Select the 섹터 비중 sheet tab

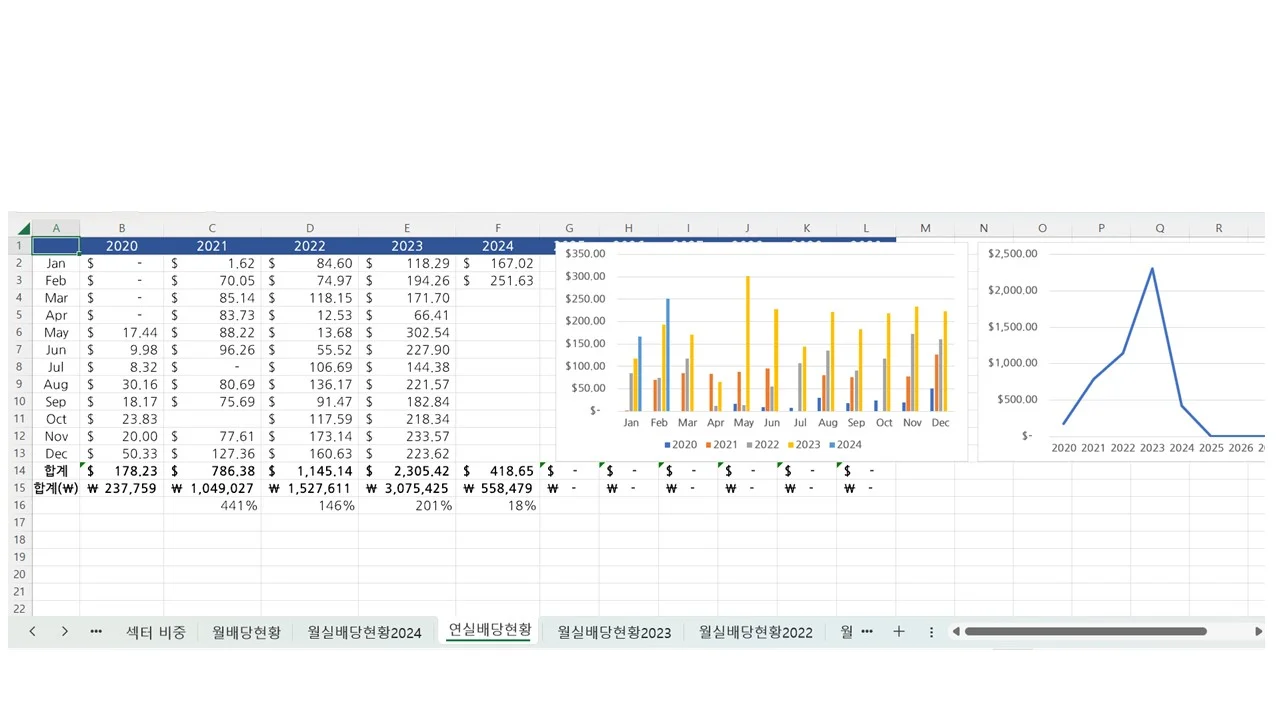tap(156, 632)
